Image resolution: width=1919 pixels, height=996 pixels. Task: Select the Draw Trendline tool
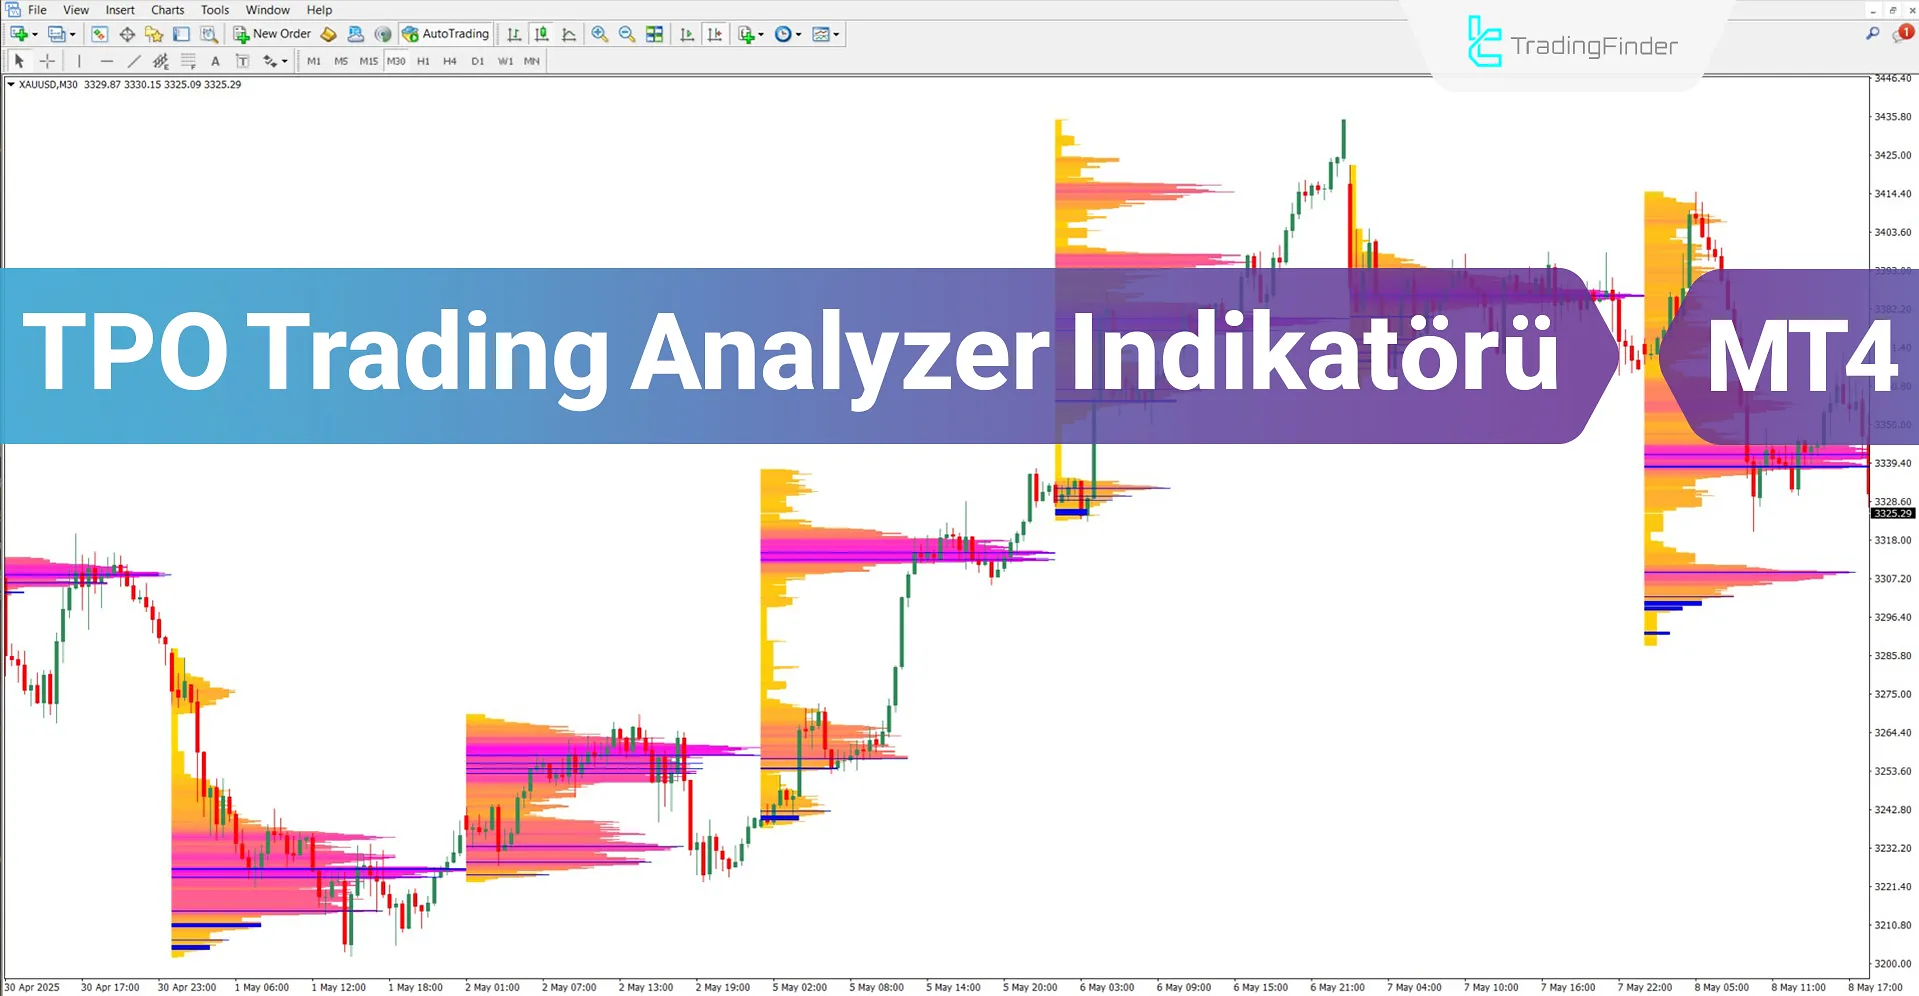point(133,61)
